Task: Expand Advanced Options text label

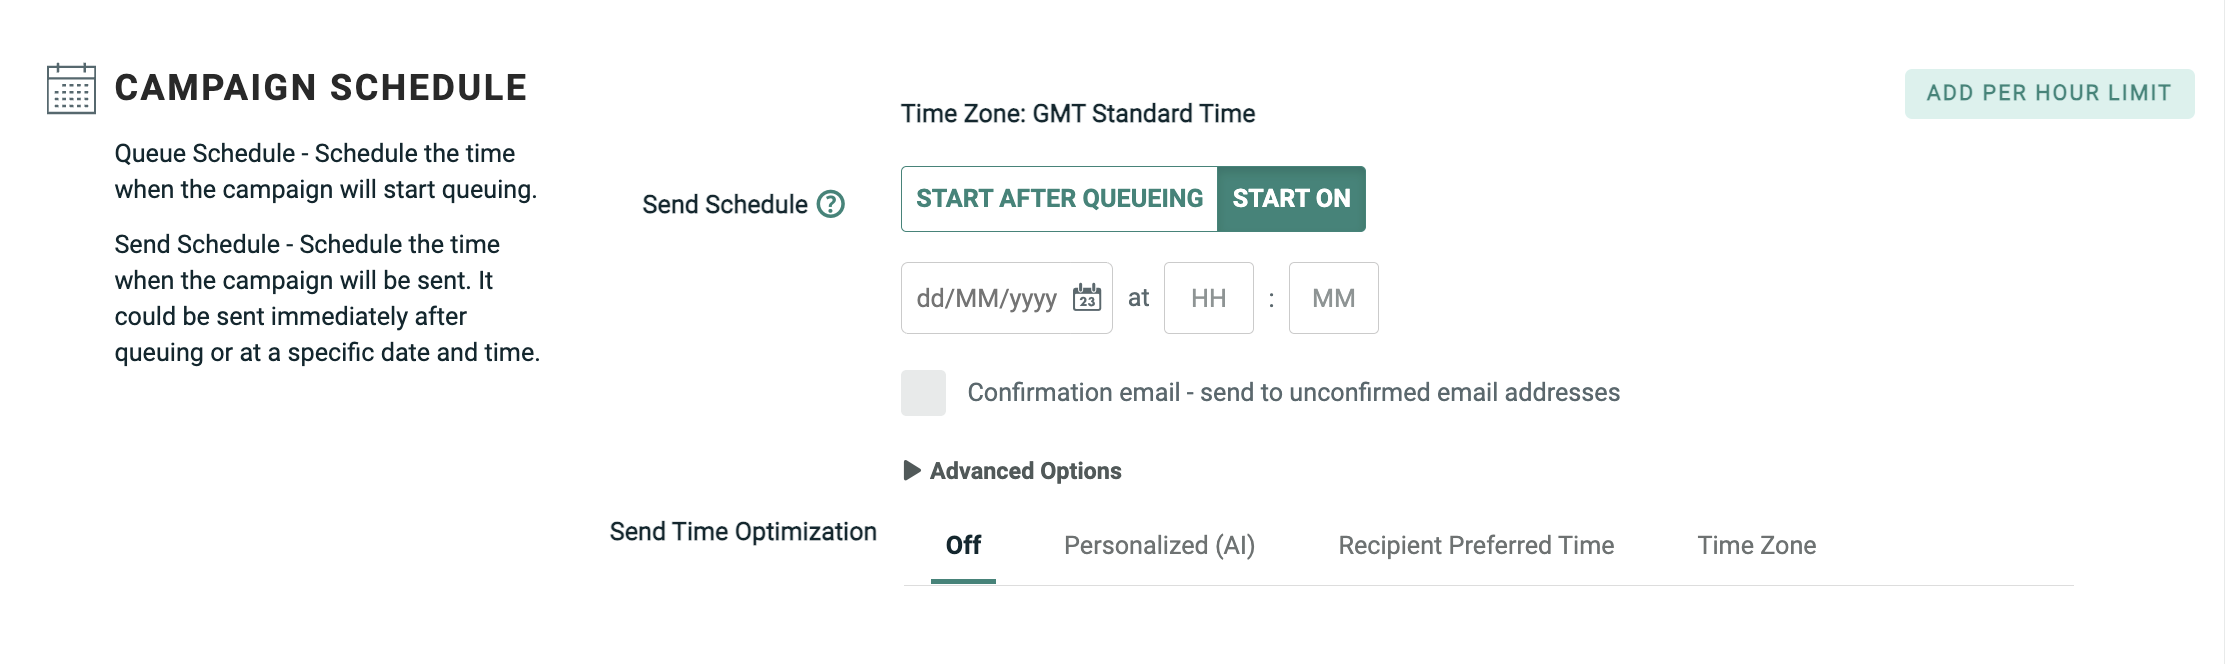Action: tap(1025, 471)
